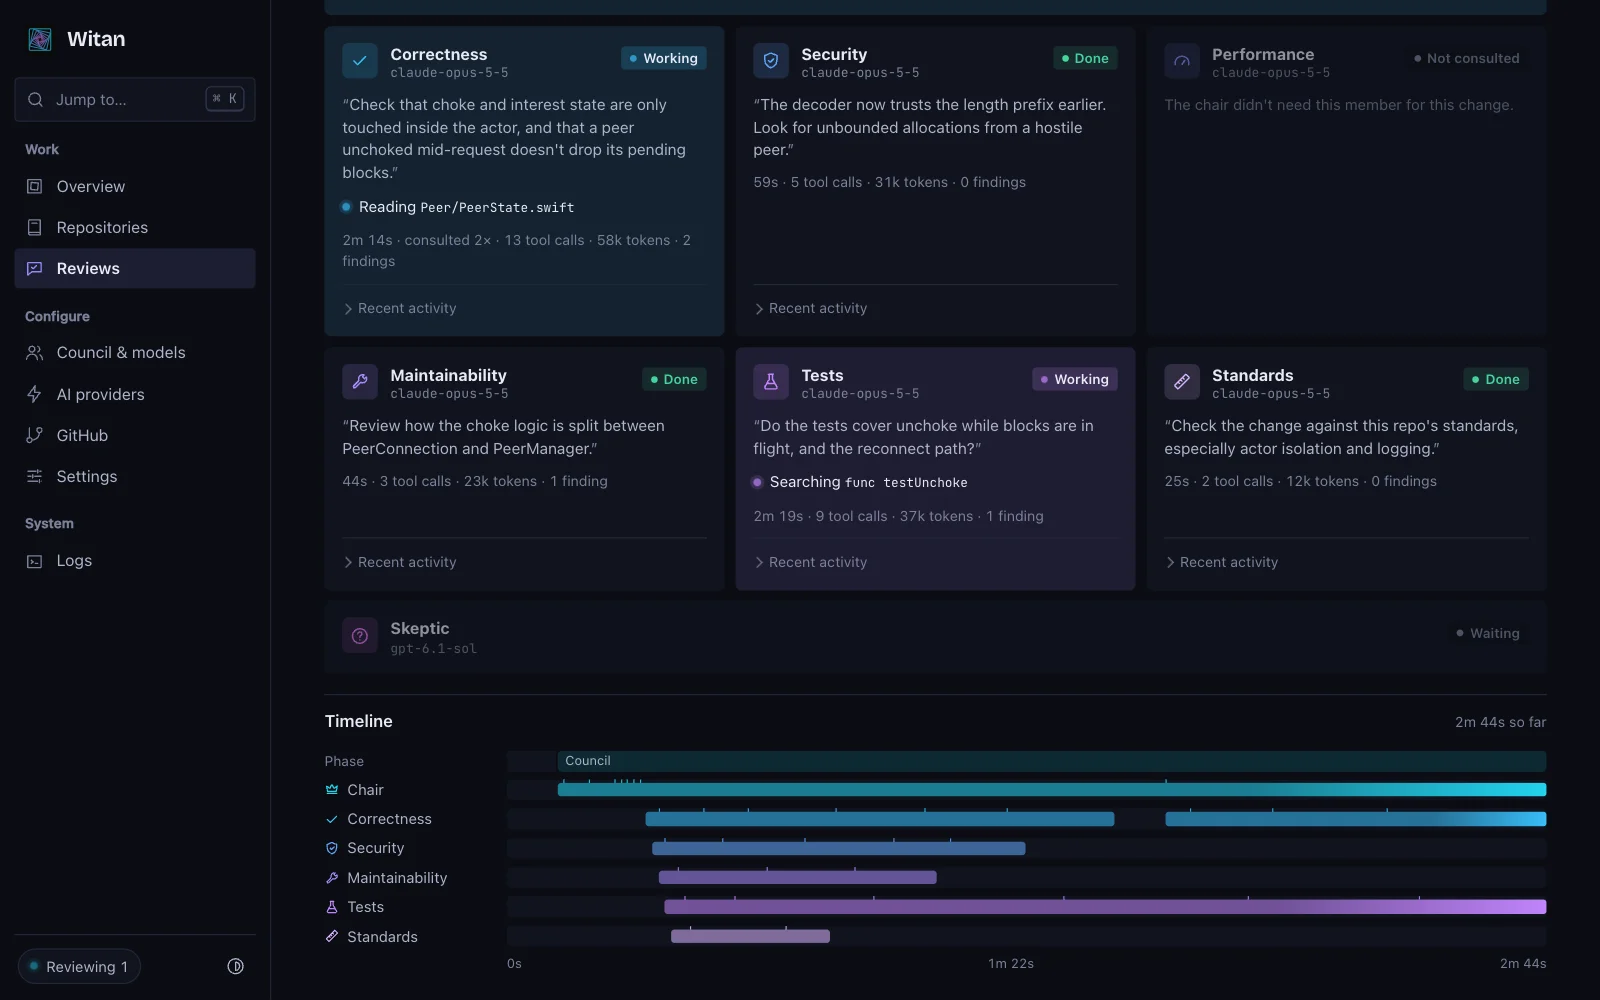The width and height of the screenshot is (1600, 1000).
Task: Click the Correctness card checkmark icon
Action: coord(360,61)
